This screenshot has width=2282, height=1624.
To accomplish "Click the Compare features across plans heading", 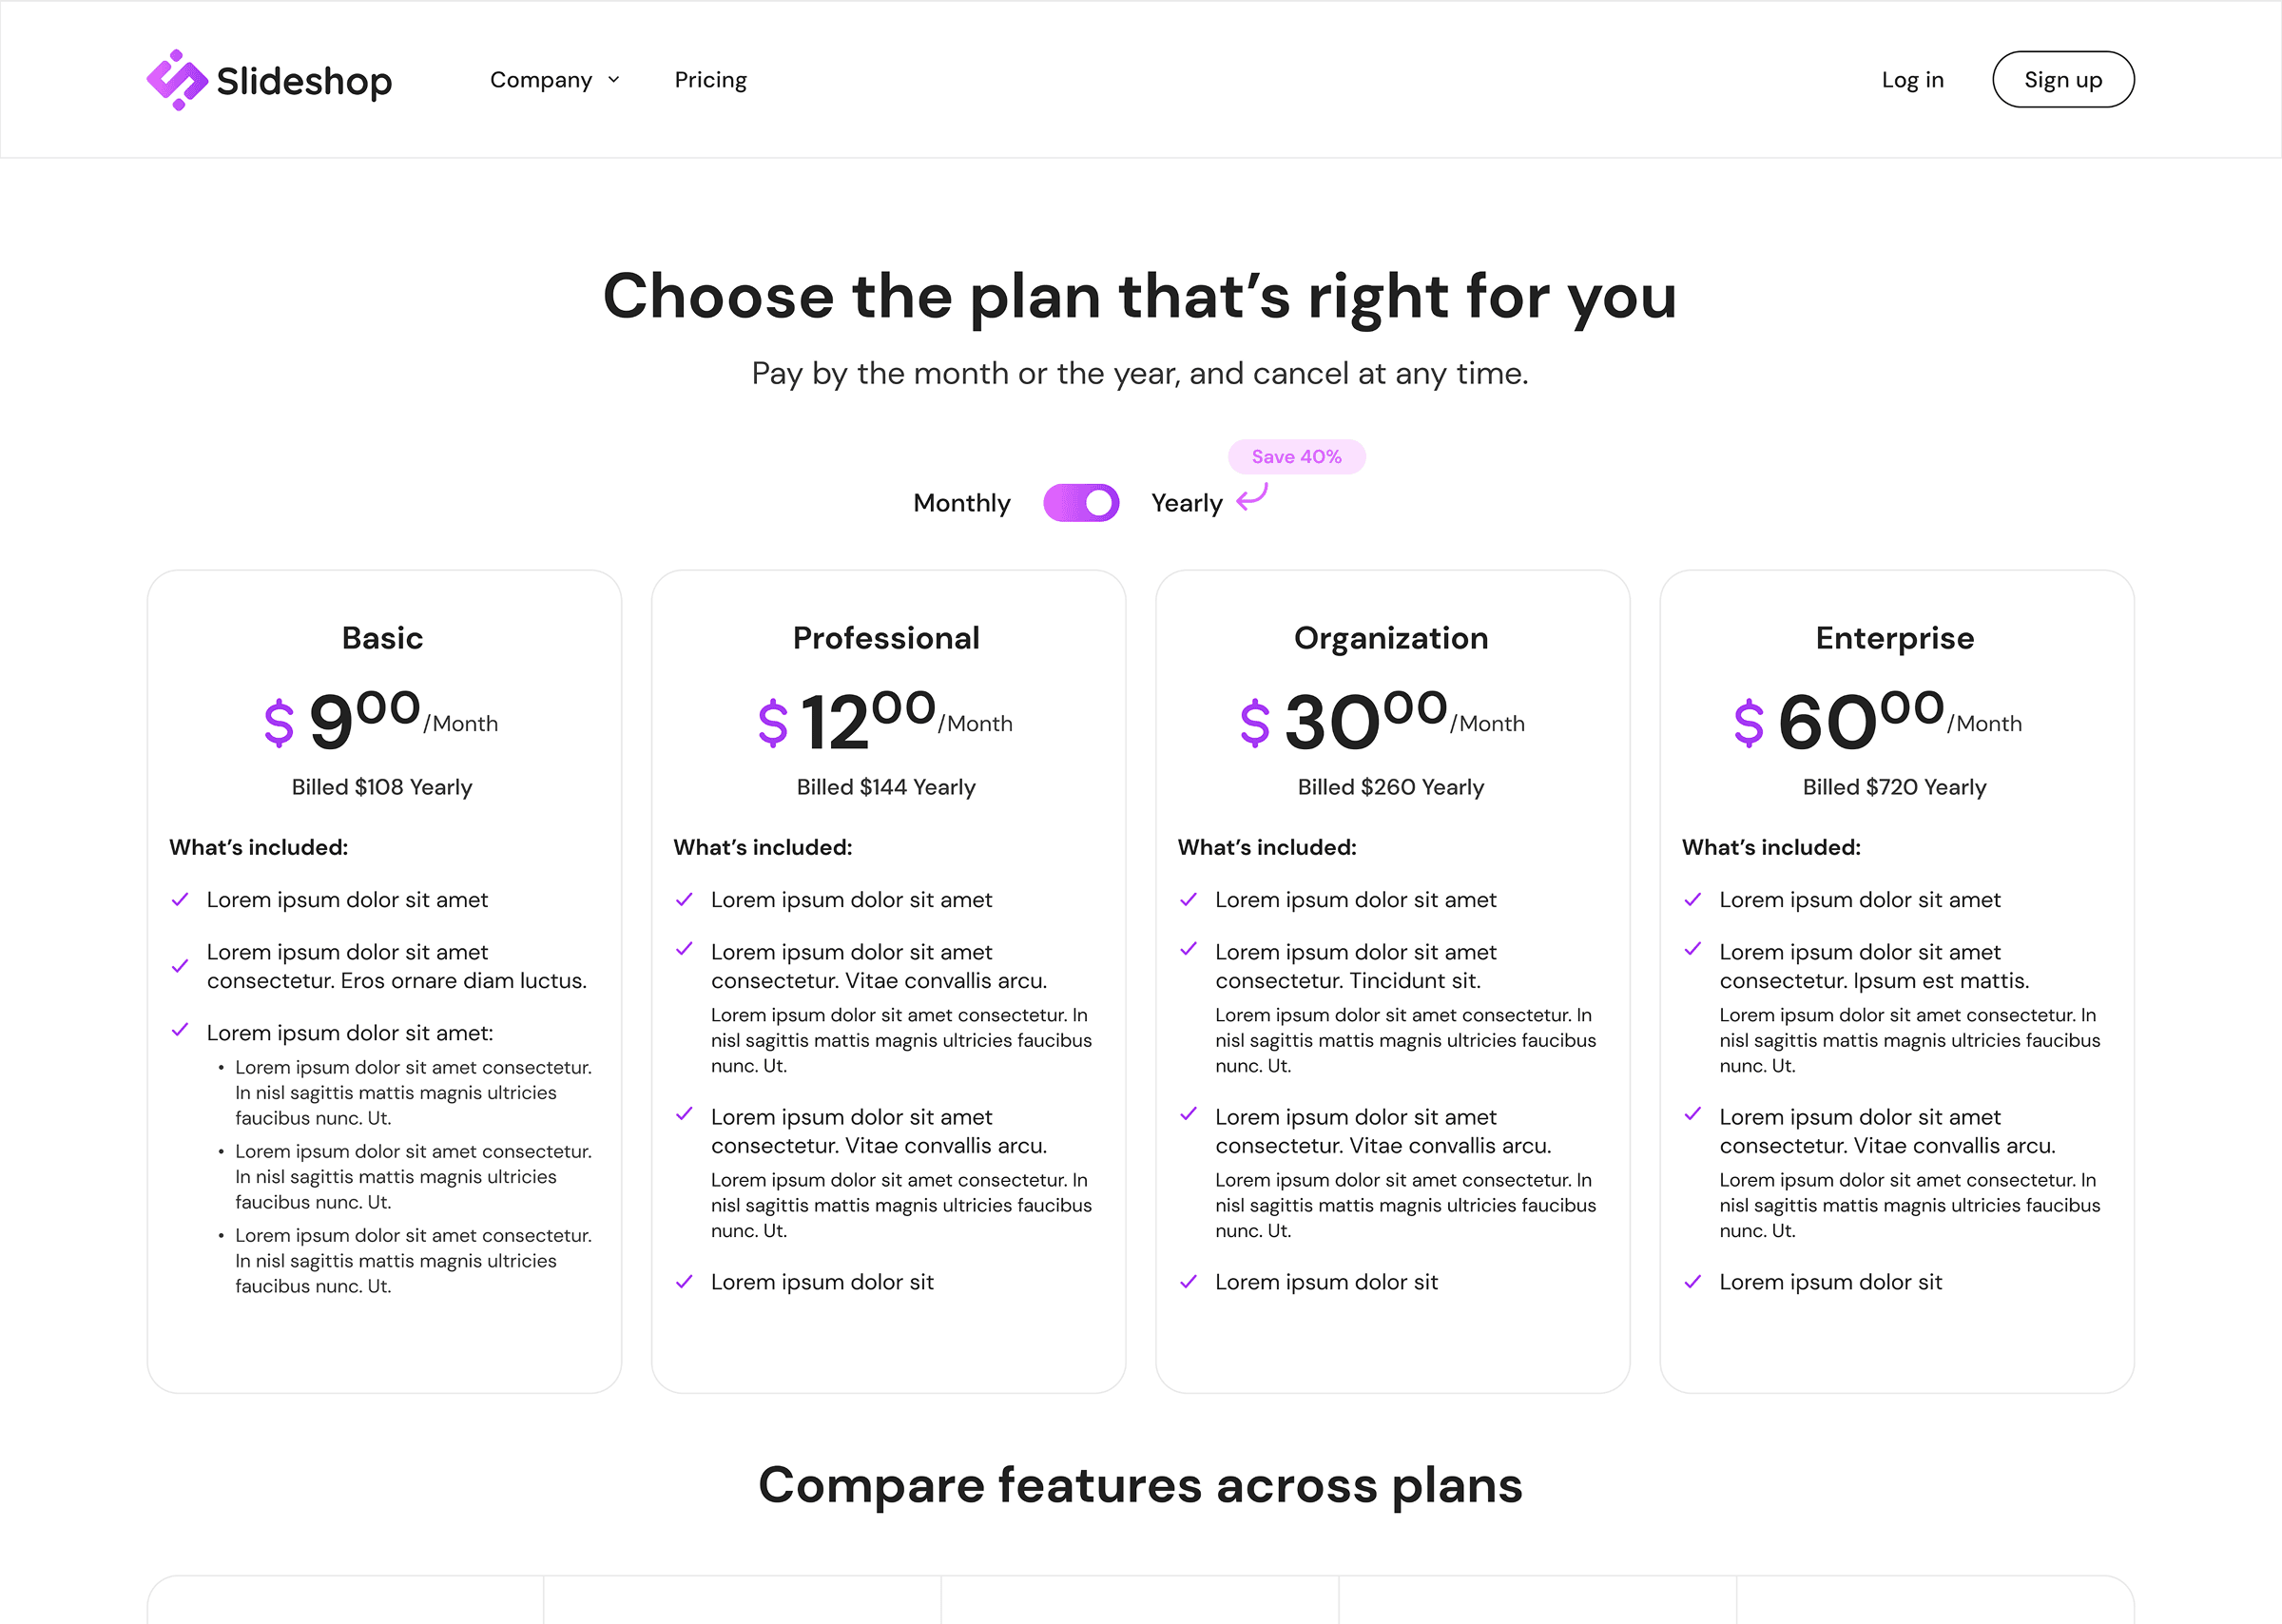I will click(1141, 1486).
